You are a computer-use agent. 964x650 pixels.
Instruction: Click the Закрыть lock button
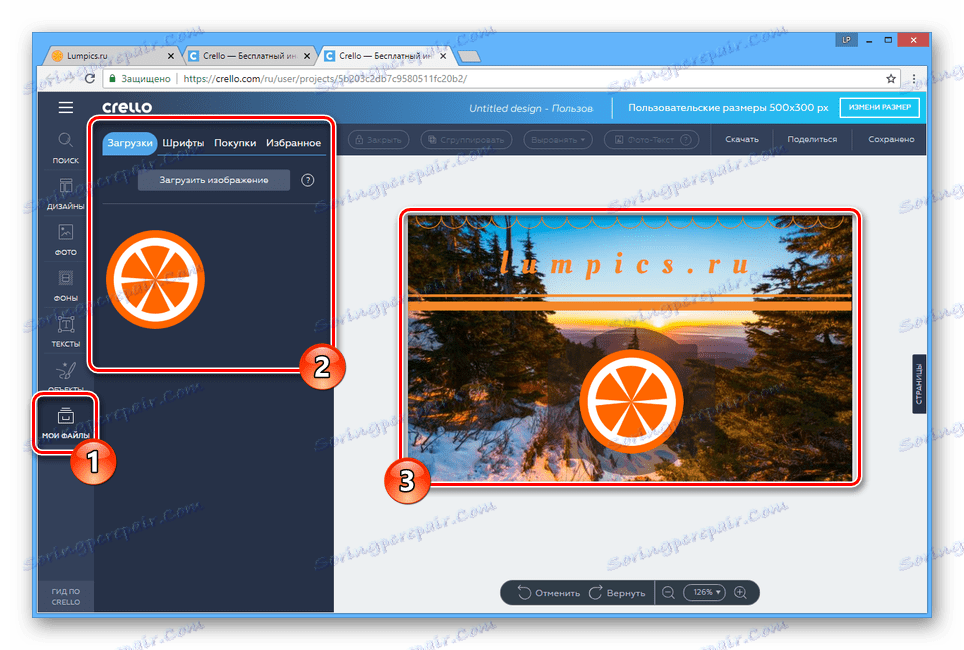click(379, 140)
